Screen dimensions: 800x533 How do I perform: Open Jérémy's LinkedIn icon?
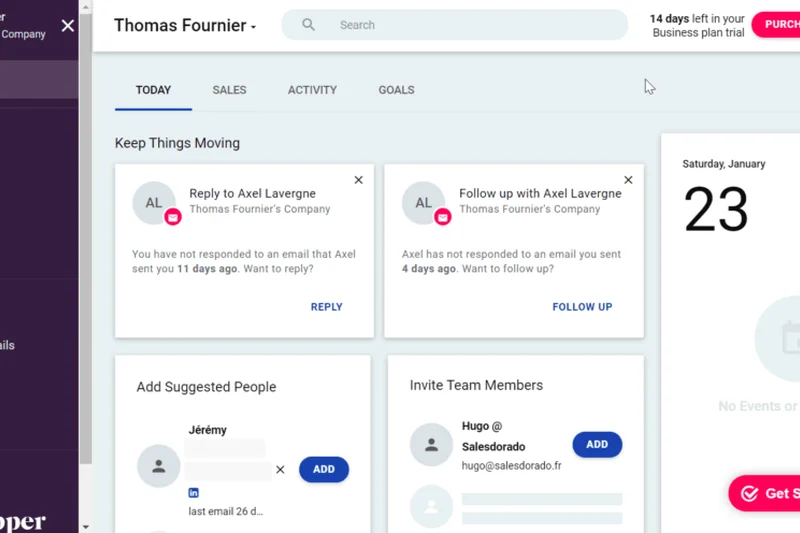194,493
